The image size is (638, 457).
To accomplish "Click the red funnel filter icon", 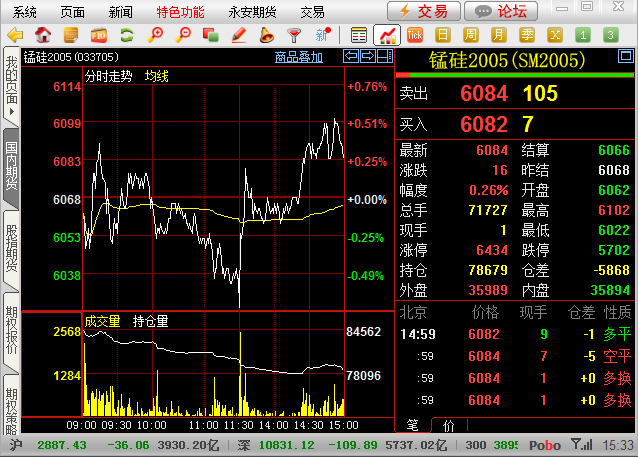I will (294, 35).
